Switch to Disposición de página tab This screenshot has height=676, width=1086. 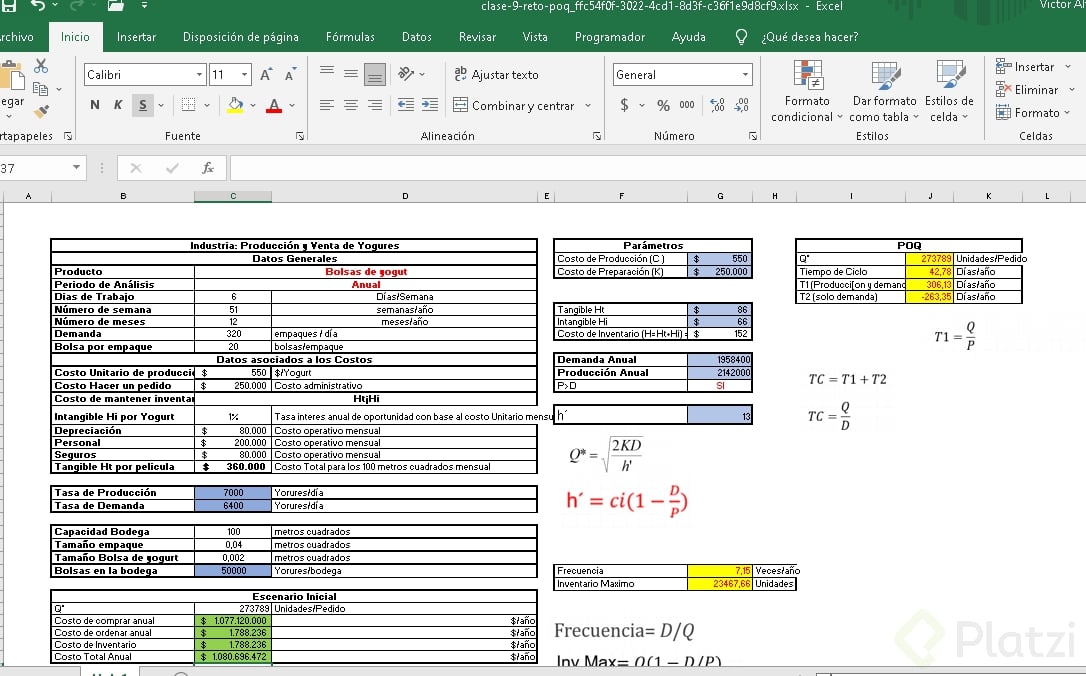(241, 37)
